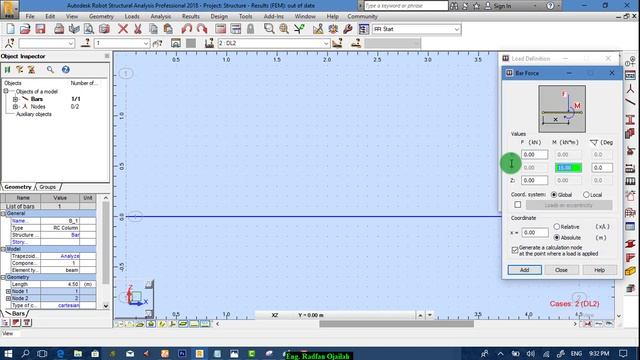Open the I-beam sections tool in right toolbar
Image resolution: width=640 pixels, height=360 pixels.
click(x=630, y=120)
